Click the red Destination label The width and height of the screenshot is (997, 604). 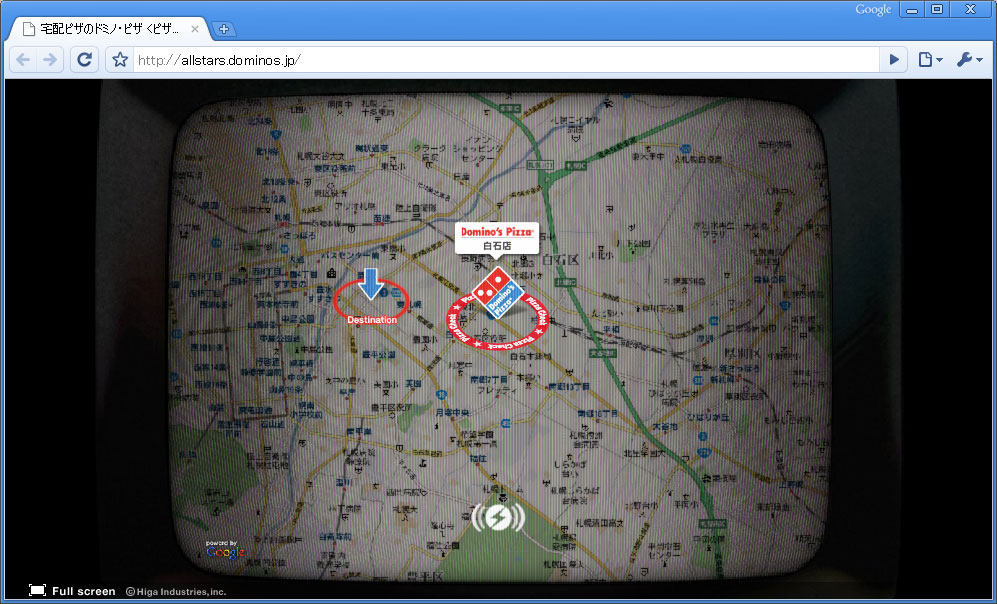[x=372, y=320]
